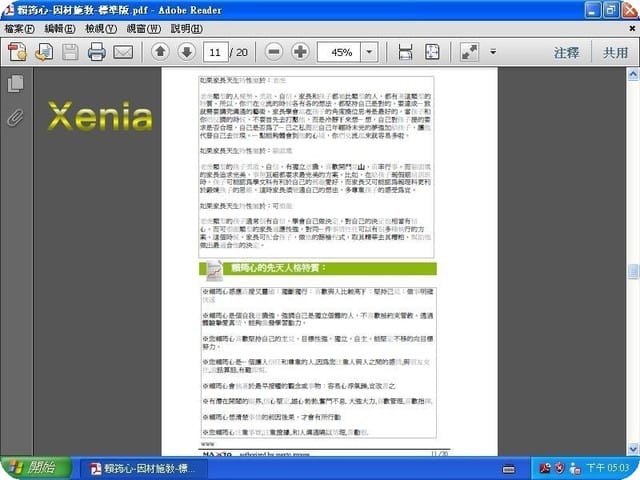The height and width of the screenshot is (480, 640).
Task: Show attachments panel with the paperclip icon
Action: pos(16,118)
